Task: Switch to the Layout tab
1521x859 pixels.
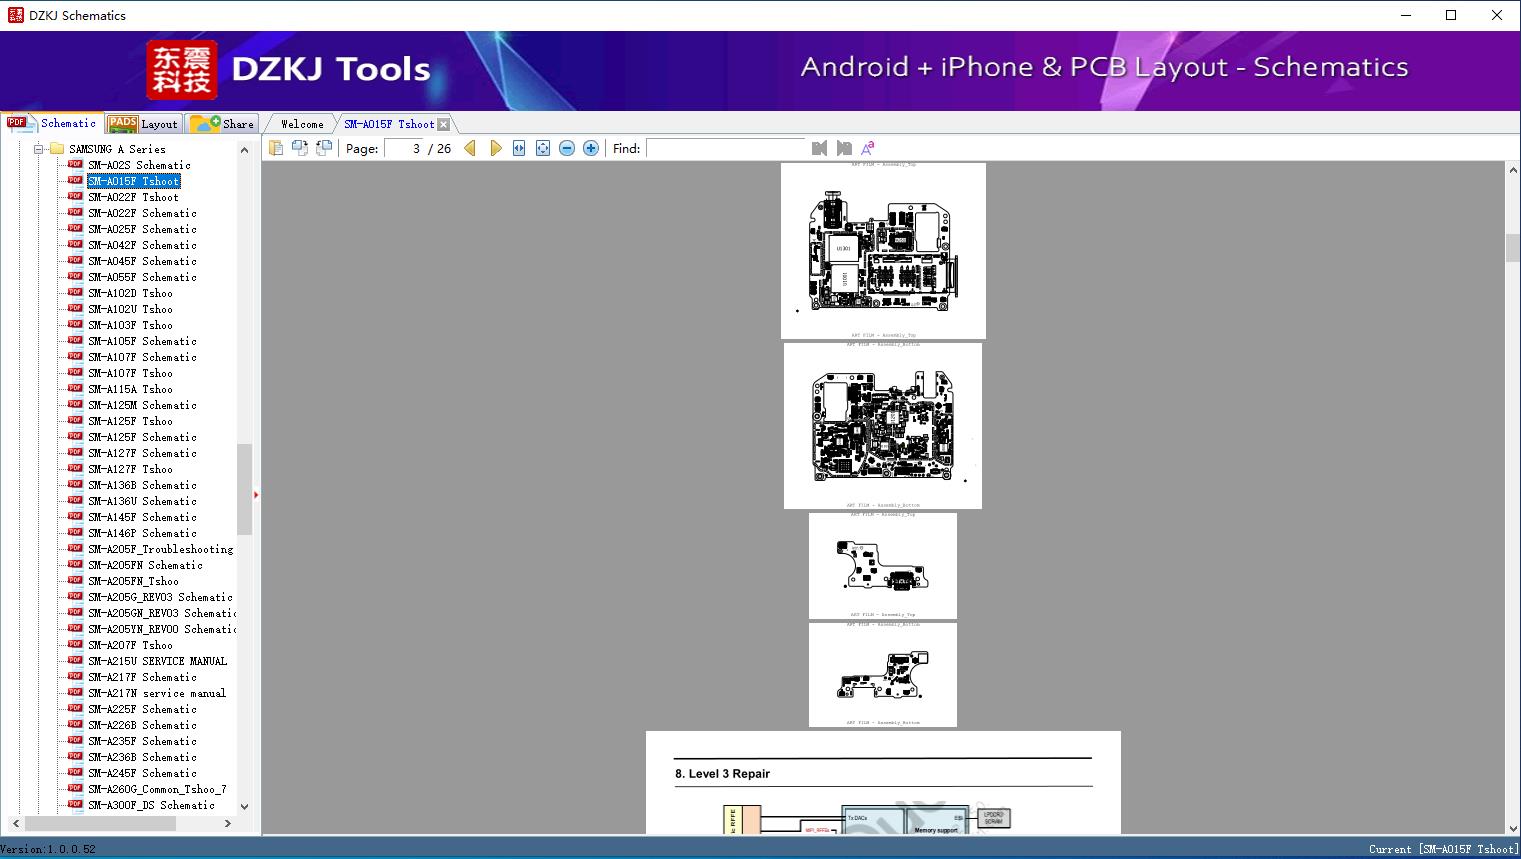Action: pos(143,124)
